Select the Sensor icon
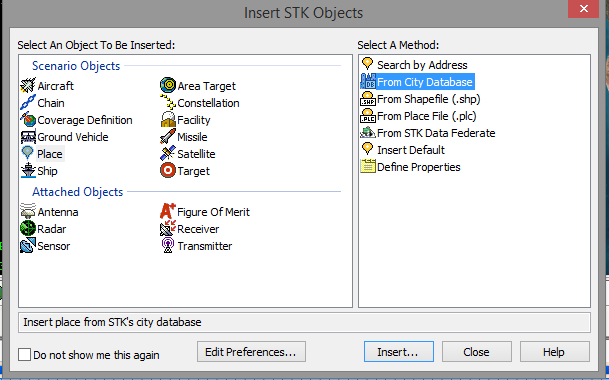The image size is (609, 380). click(28, 246)
